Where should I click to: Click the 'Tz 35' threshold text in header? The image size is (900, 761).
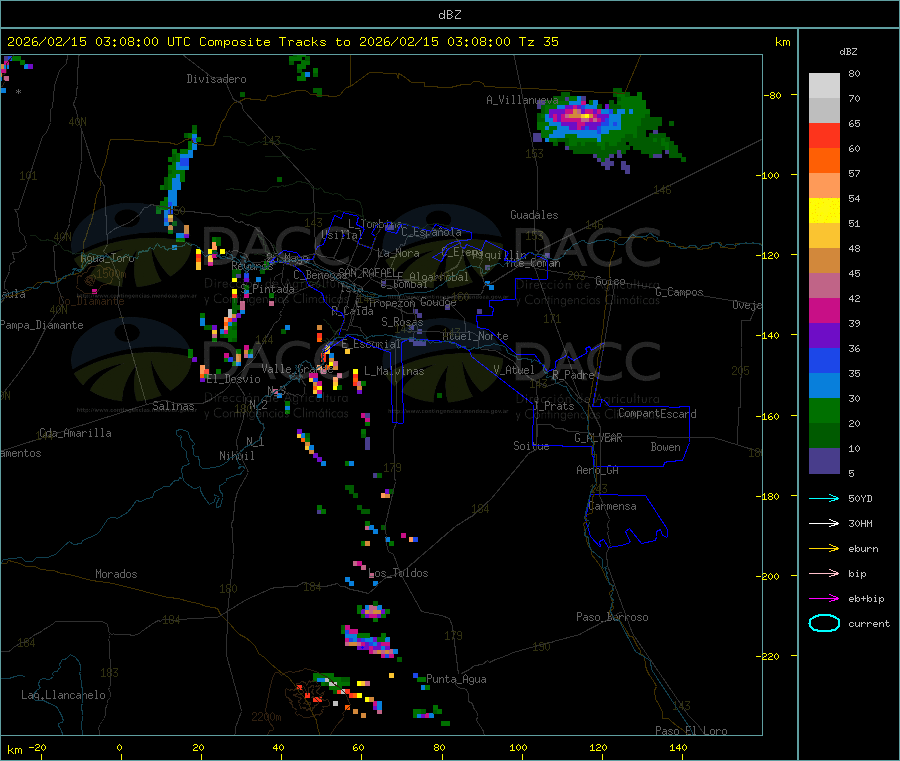pyautogui.click(x=538, y=42)
